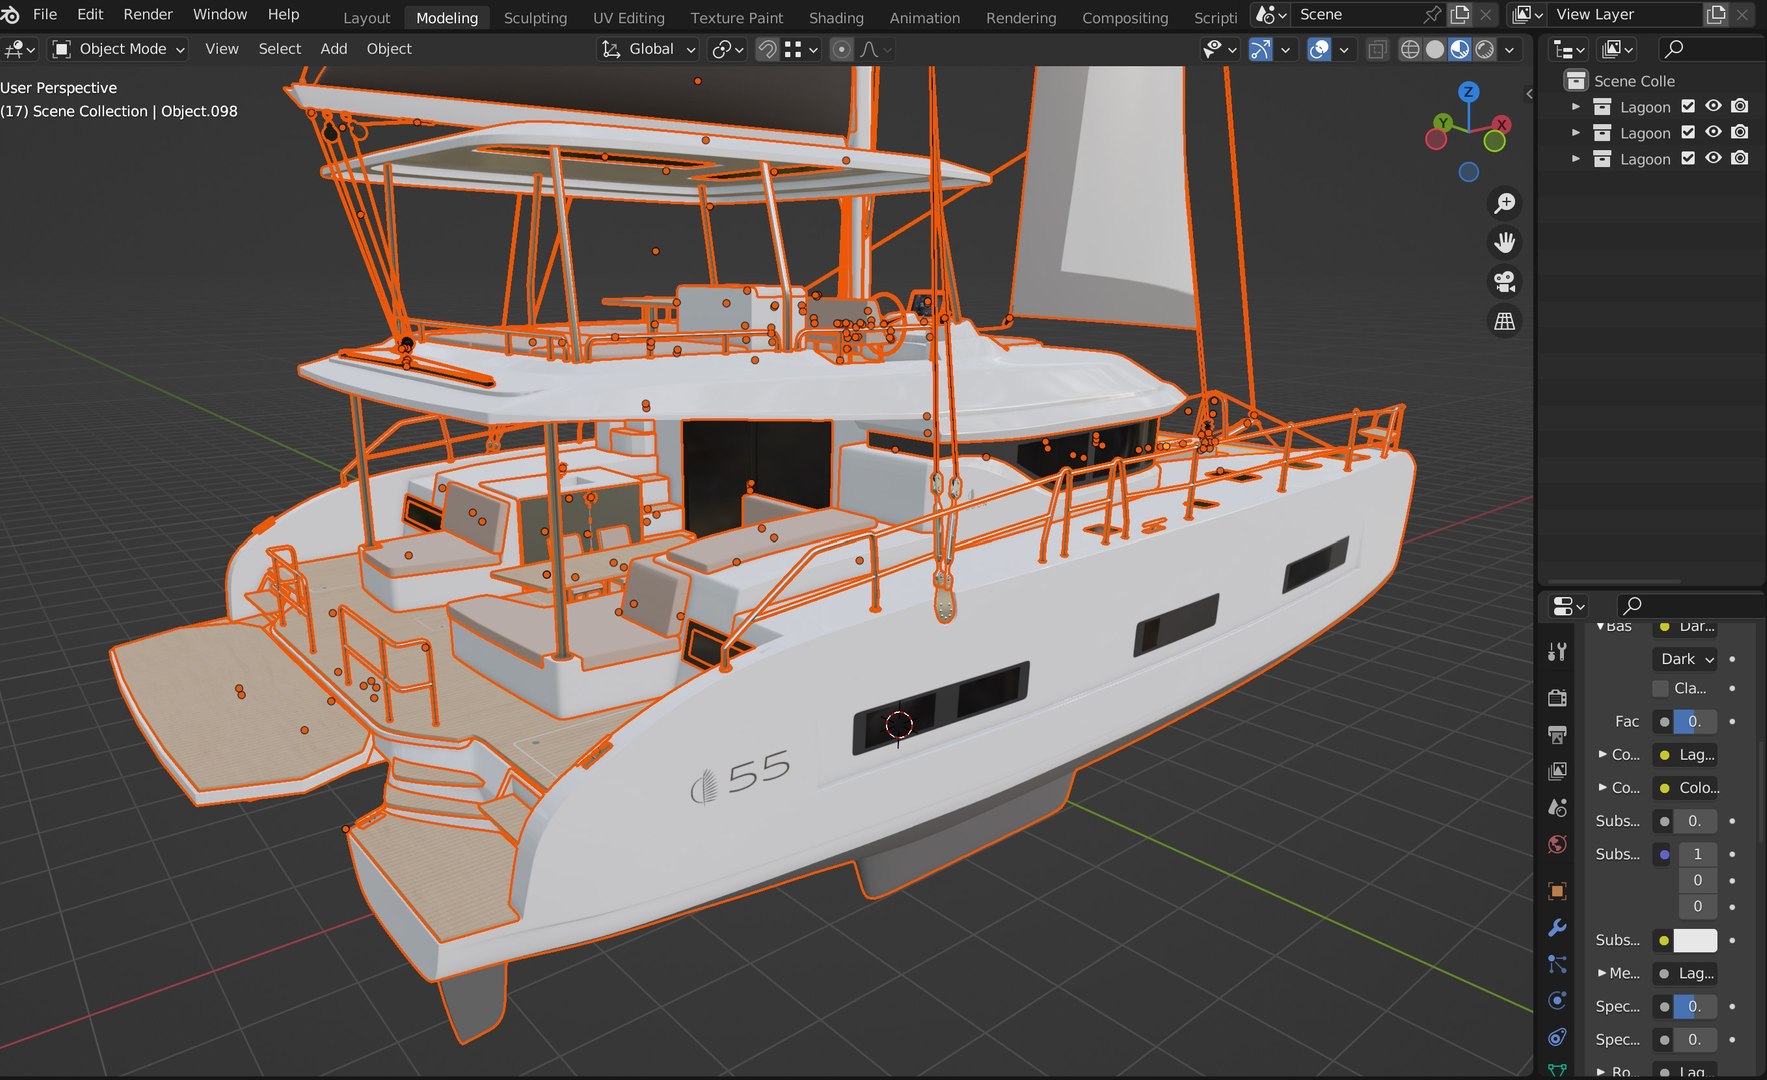1767x1080 pixels.
Task: Open the viewport shading options dropdown arrow
Action: [1510, 49]
